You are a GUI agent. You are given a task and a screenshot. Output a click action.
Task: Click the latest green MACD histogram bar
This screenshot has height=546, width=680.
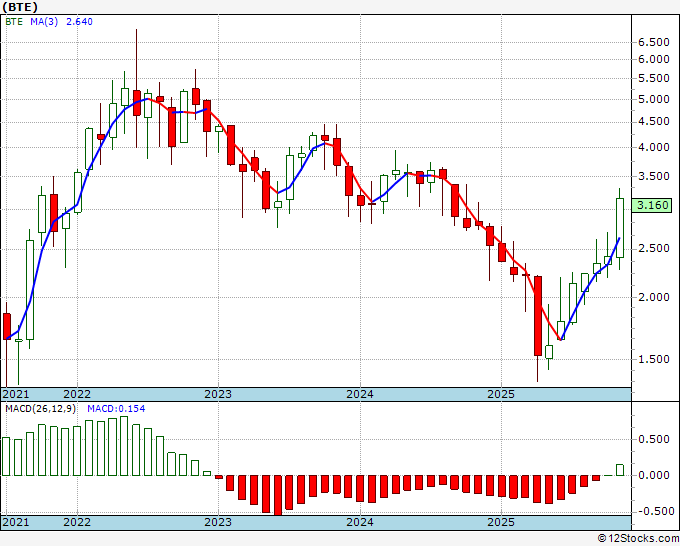coord(620,470)
